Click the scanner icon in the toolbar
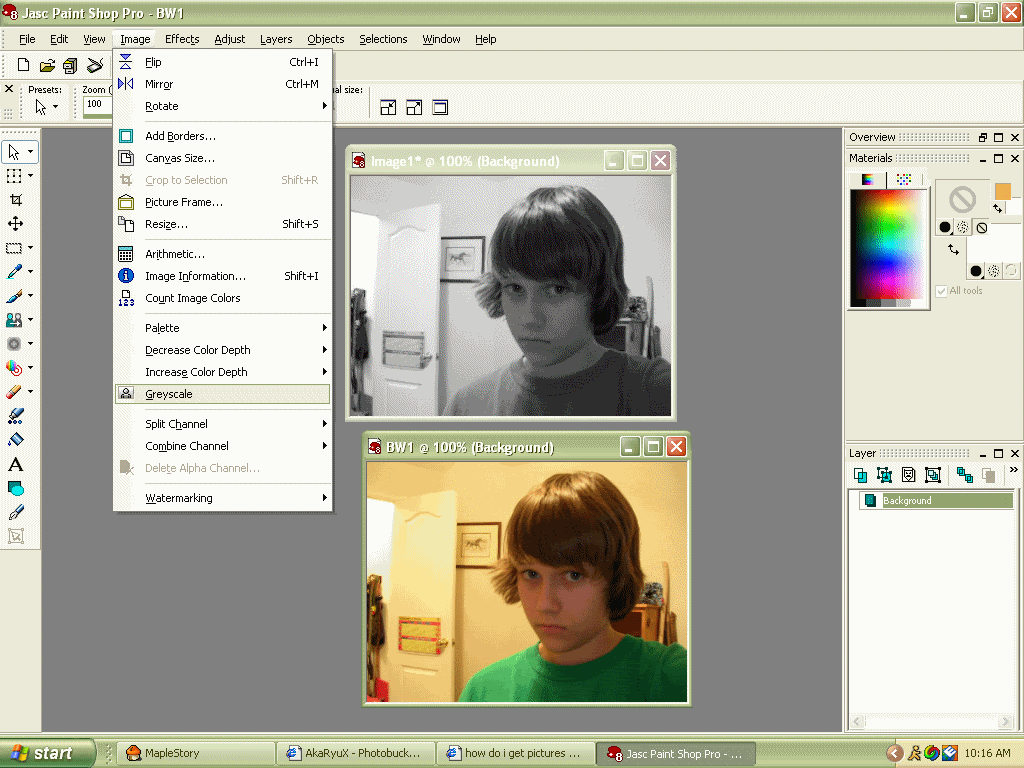Image resolution: width=1024 pixels, height=768 pixels. [95, 65]
